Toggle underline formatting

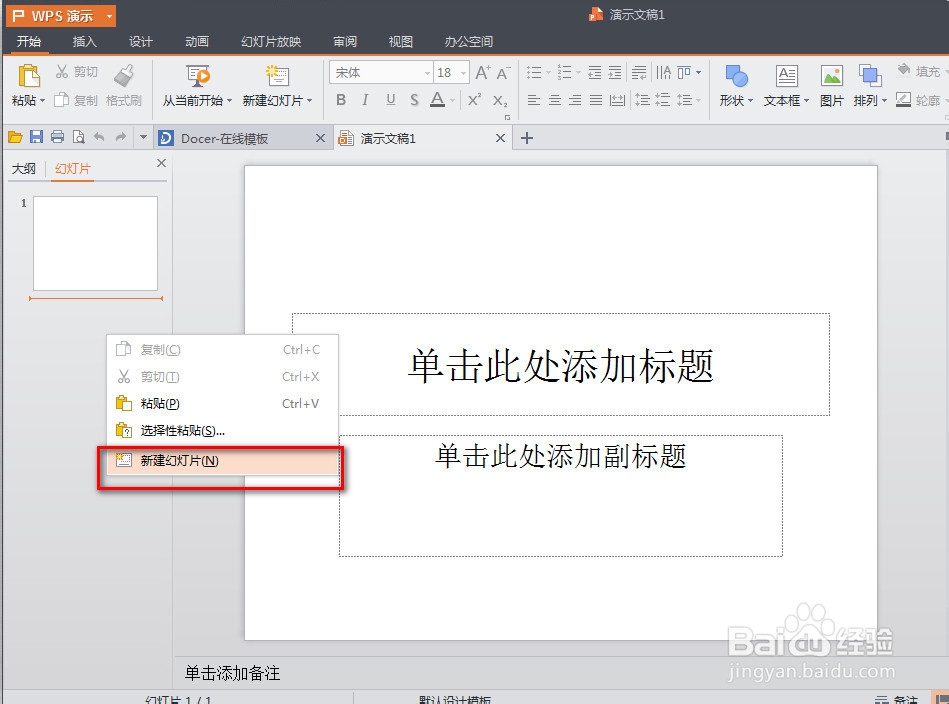click(x=390, y=100)
